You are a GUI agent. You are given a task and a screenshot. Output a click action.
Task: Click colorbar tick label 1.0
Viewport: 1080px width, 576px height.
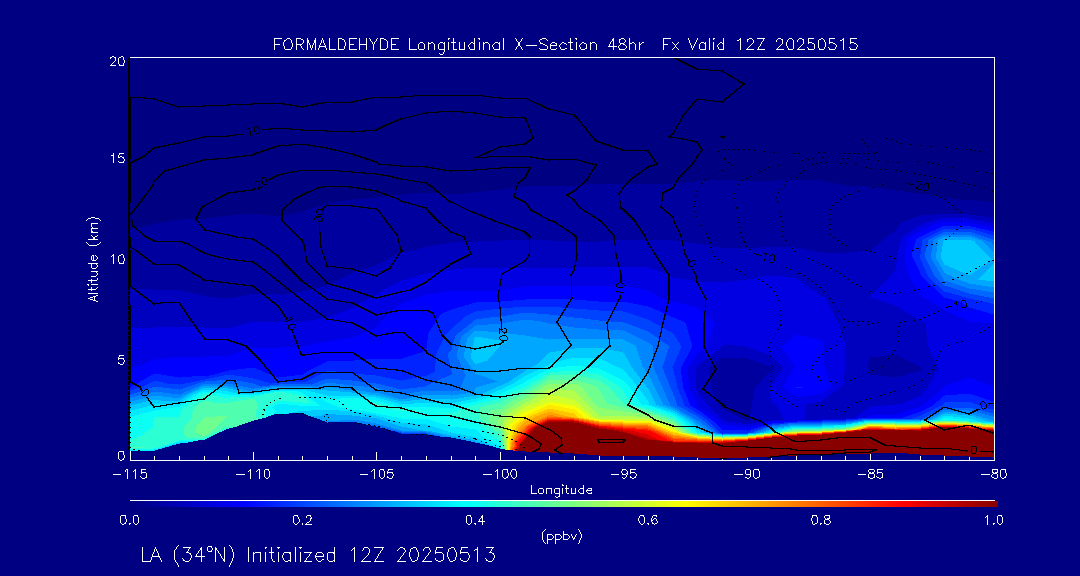pyautogui.click(x=994, y=521)
